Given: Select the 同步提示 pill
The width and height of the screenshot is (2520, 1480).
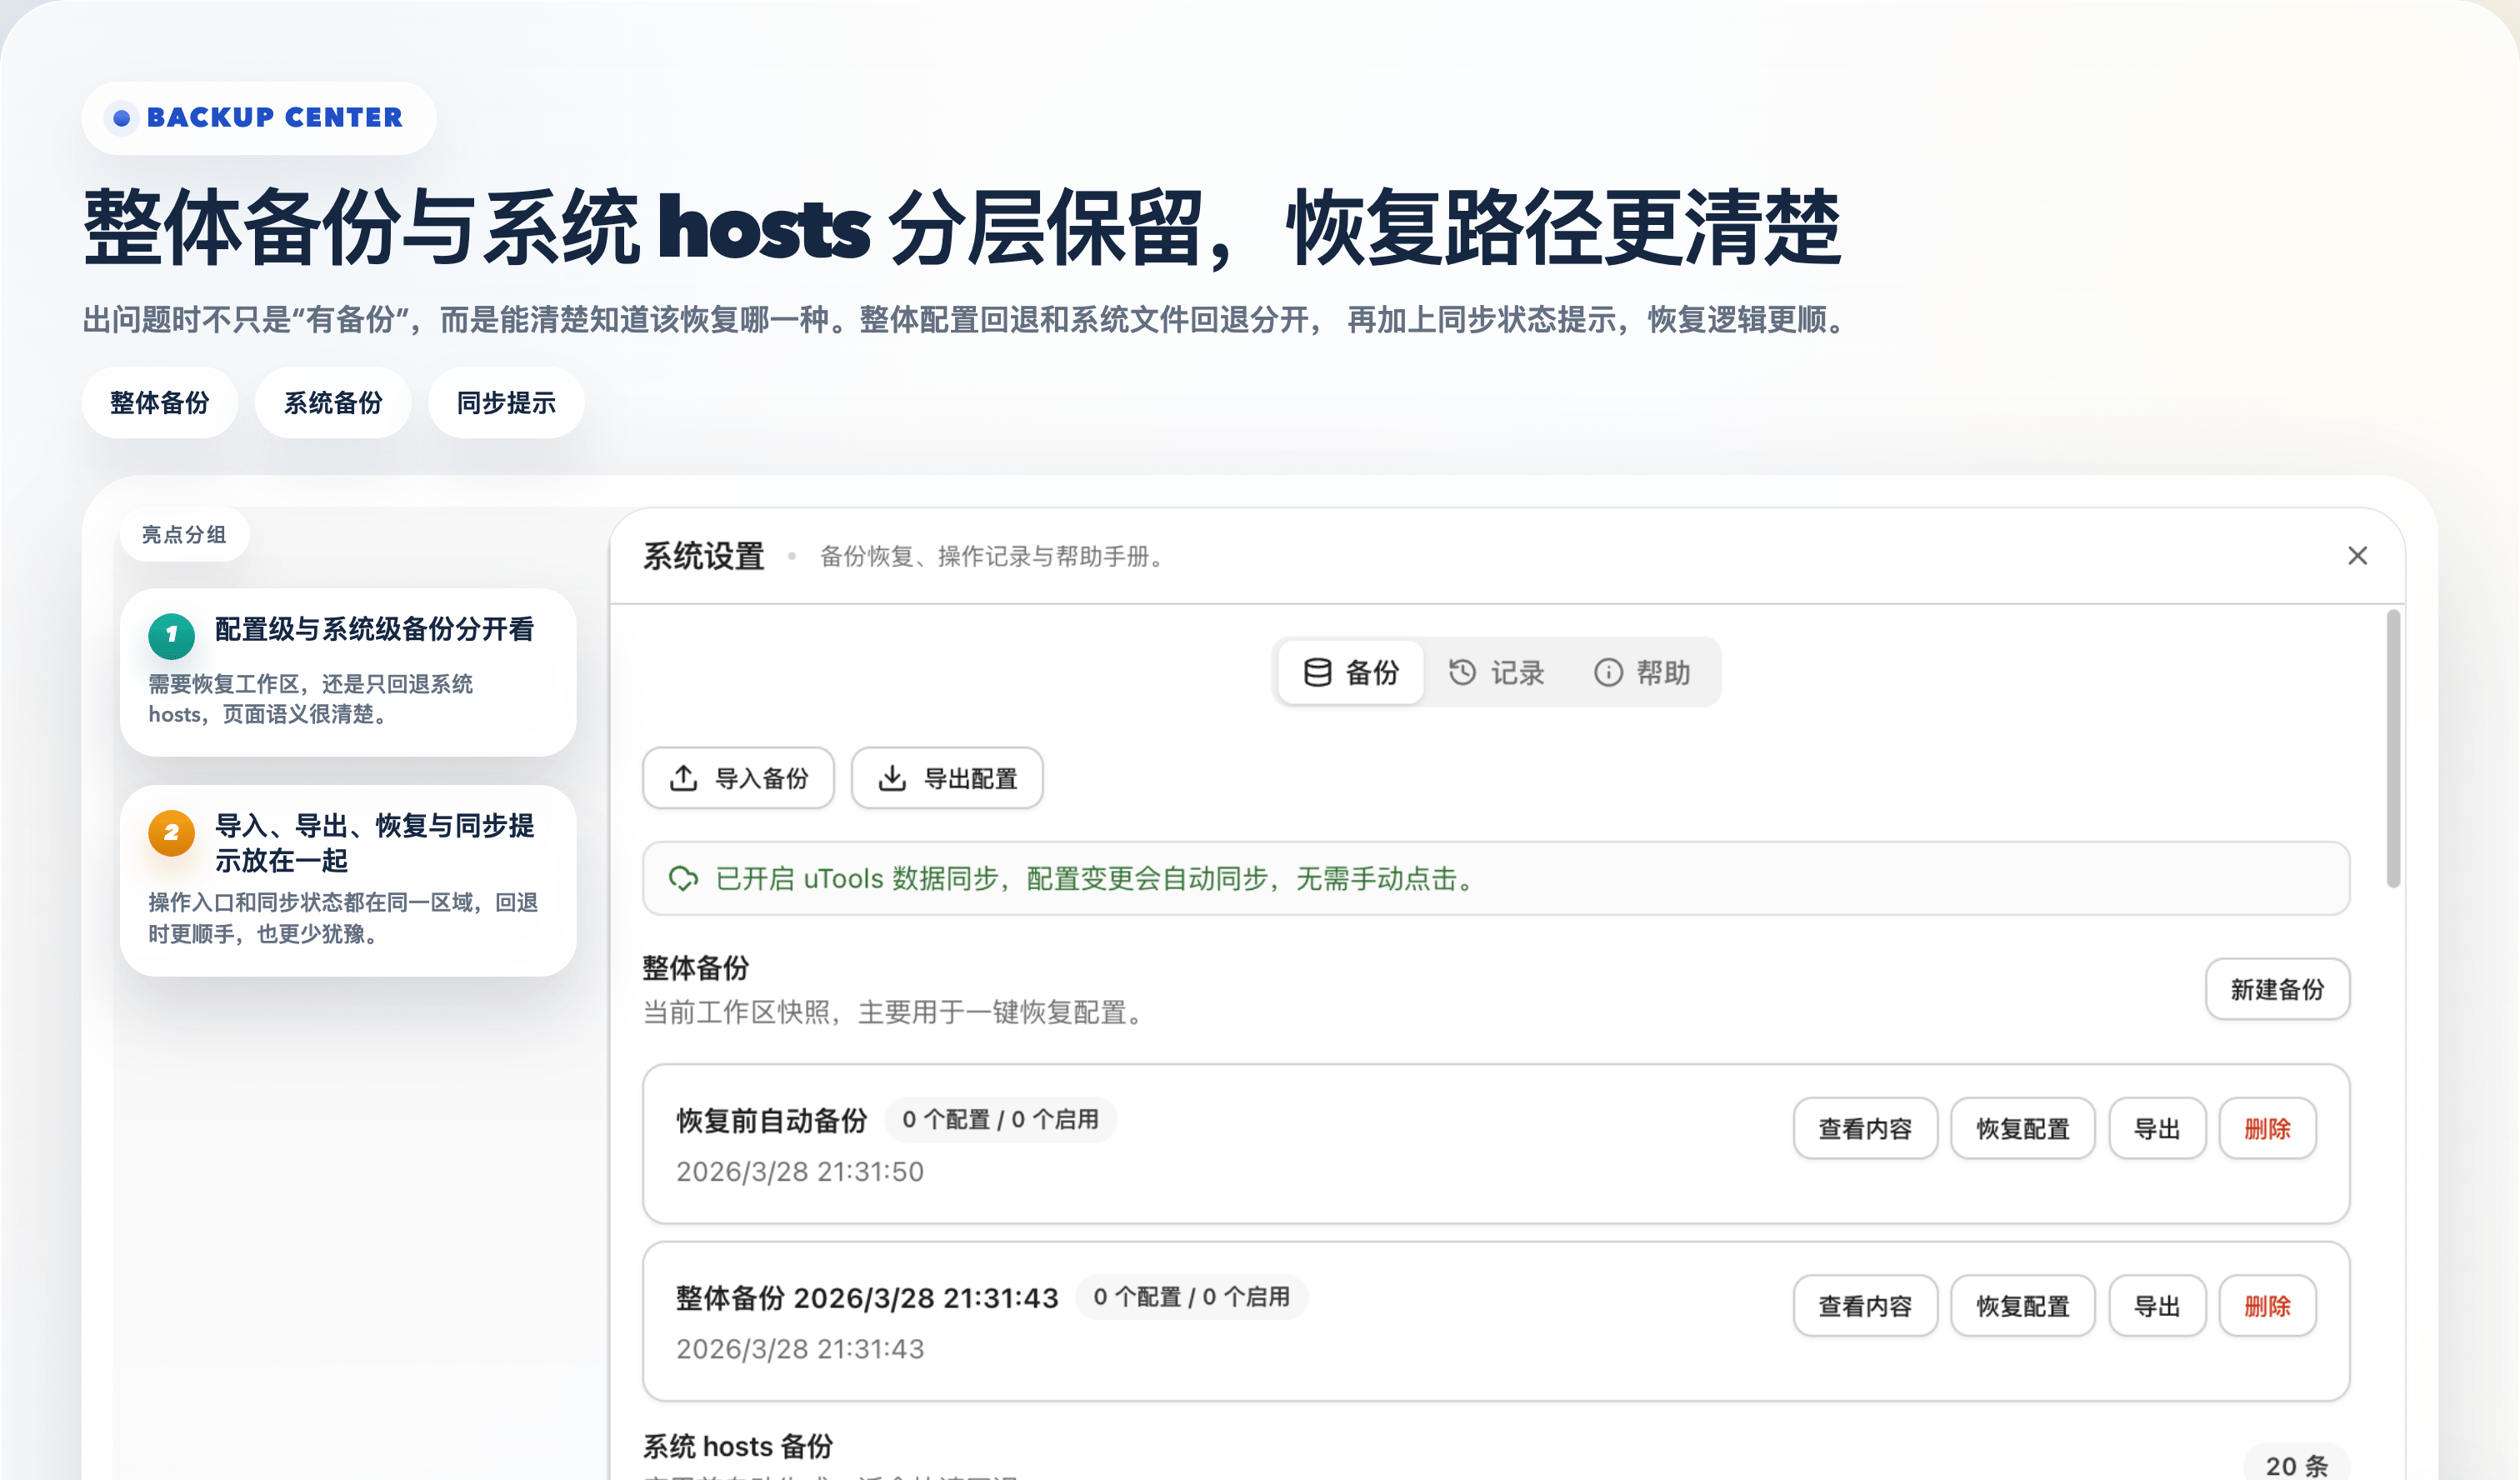Looking at the screenshot, I should pos(506,402).
